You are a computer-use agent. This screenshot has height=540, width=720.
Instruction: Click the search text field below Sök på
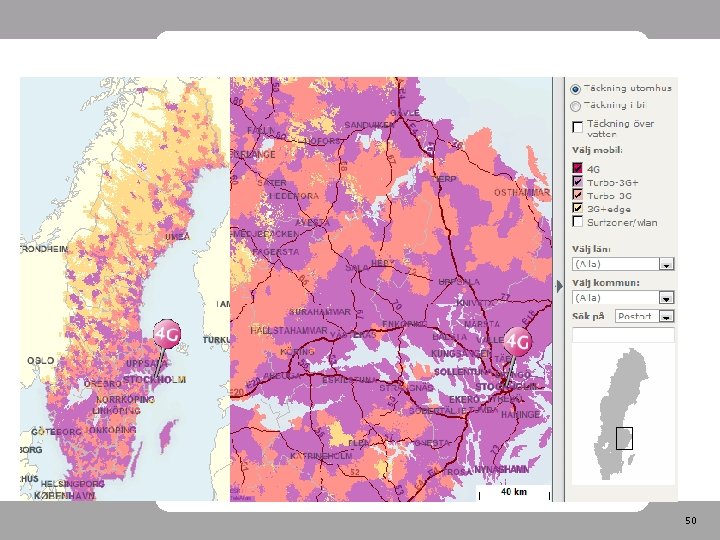pyautogui.click(x=623, y=335)
